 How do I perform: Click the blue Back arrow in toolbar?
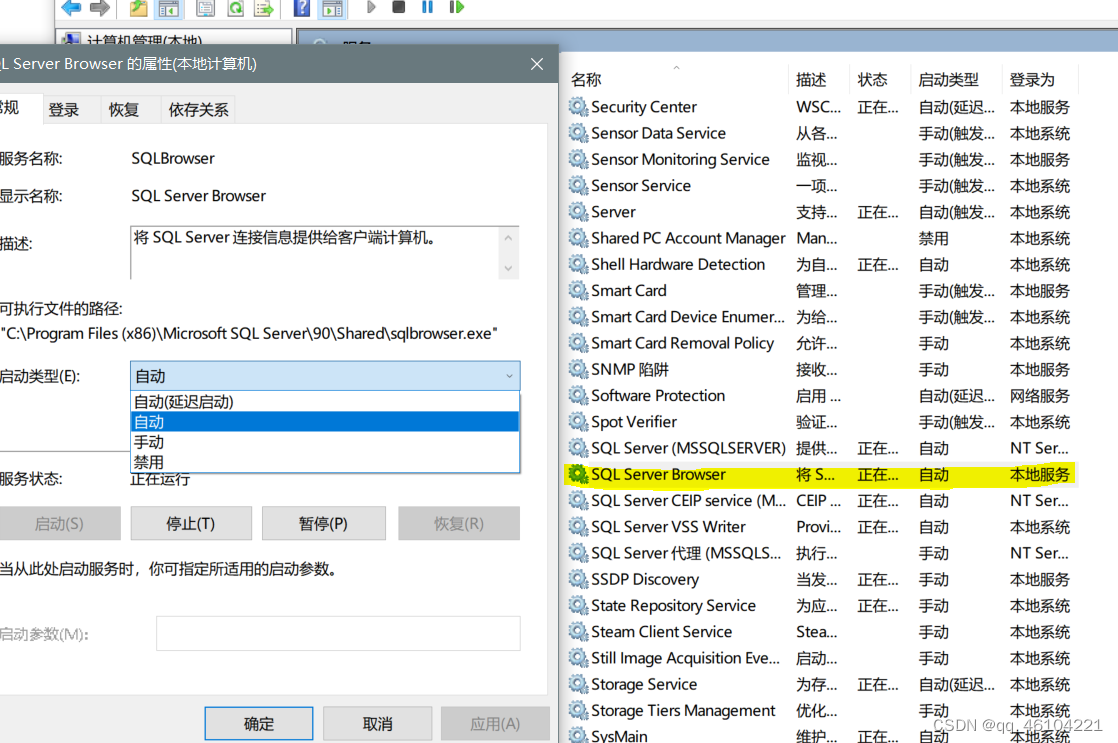click(71, 7)
